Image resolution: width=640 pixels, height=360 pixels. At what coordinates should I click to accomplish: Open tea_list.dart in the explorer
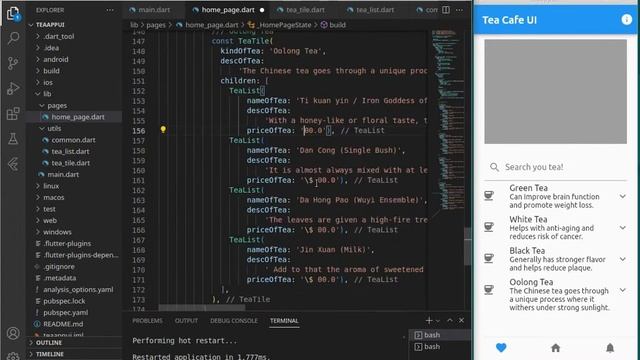(70, 151)
